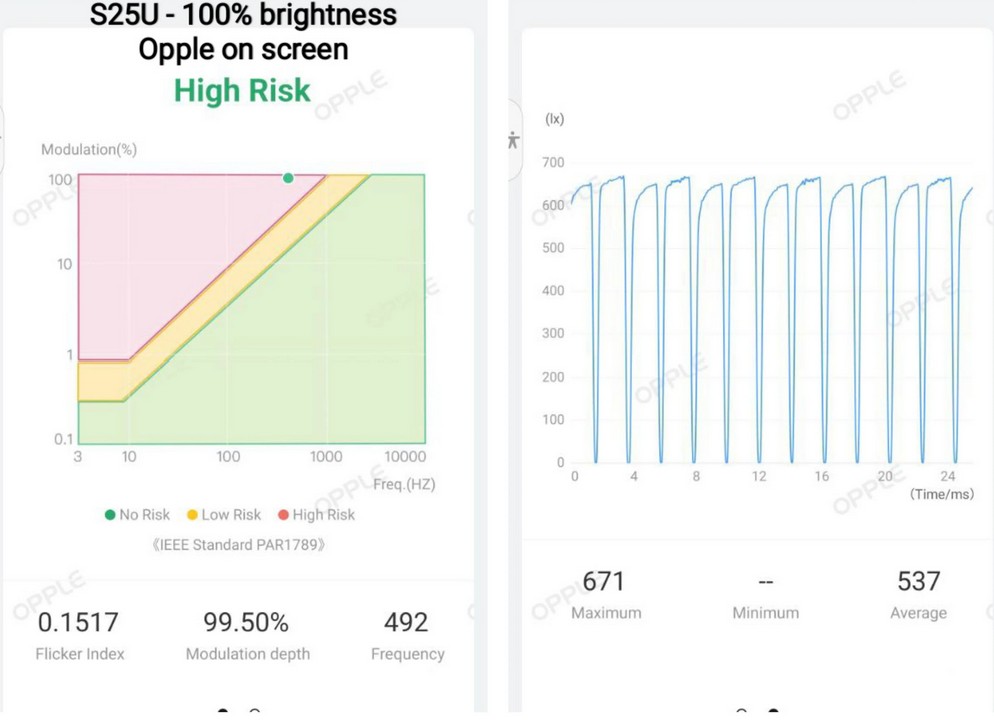Tap the 537 Average lux value

point(918,581)
